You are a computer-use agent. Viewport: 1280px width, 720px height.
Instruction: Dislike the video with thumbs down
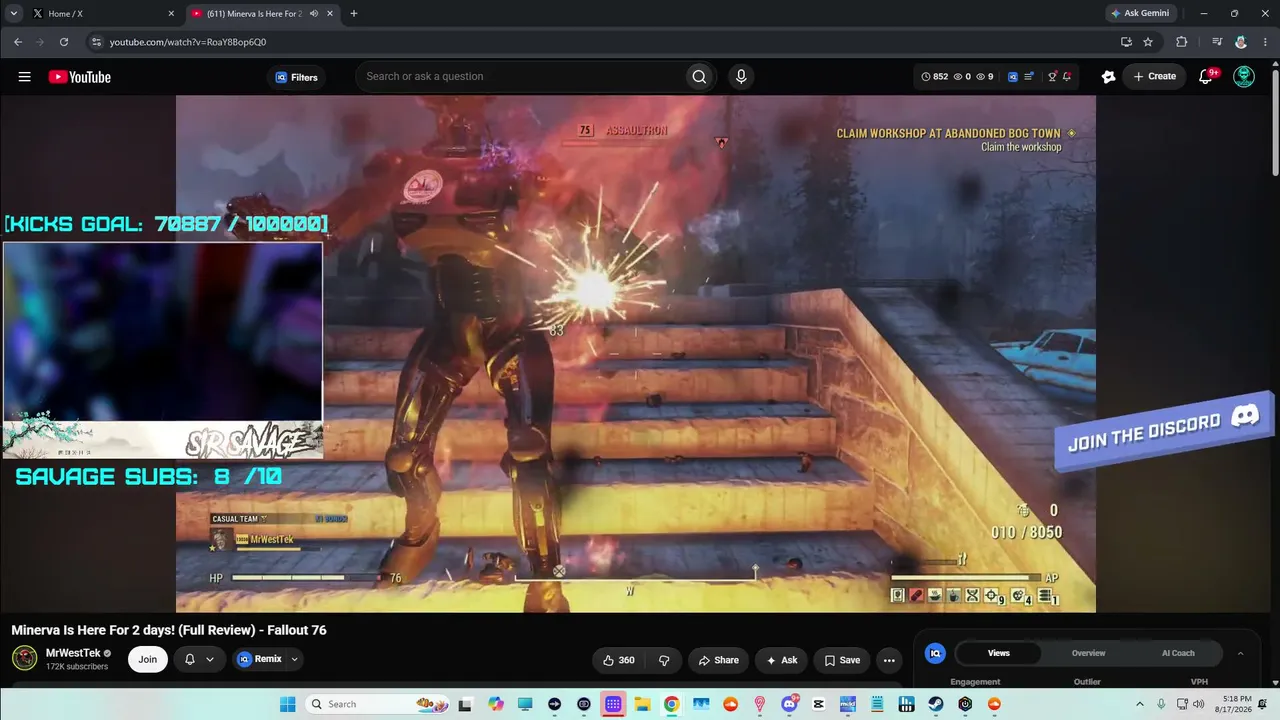tap(664, 660)
